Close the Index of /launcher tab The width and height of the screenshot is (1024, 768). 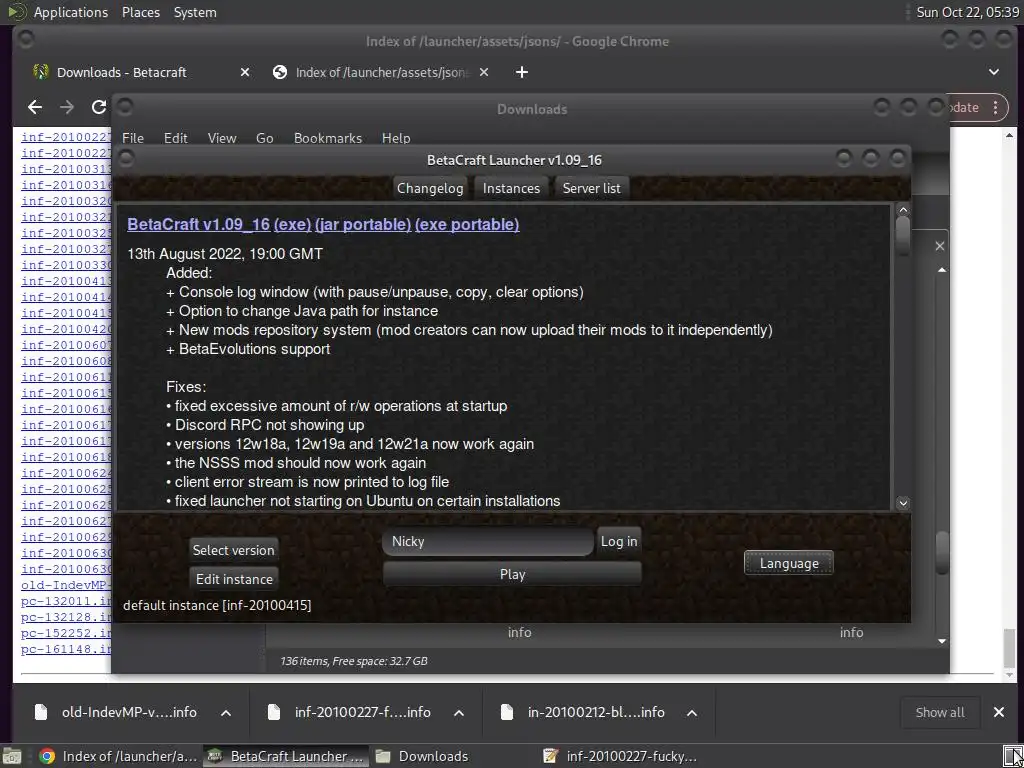tap(484, 72)
